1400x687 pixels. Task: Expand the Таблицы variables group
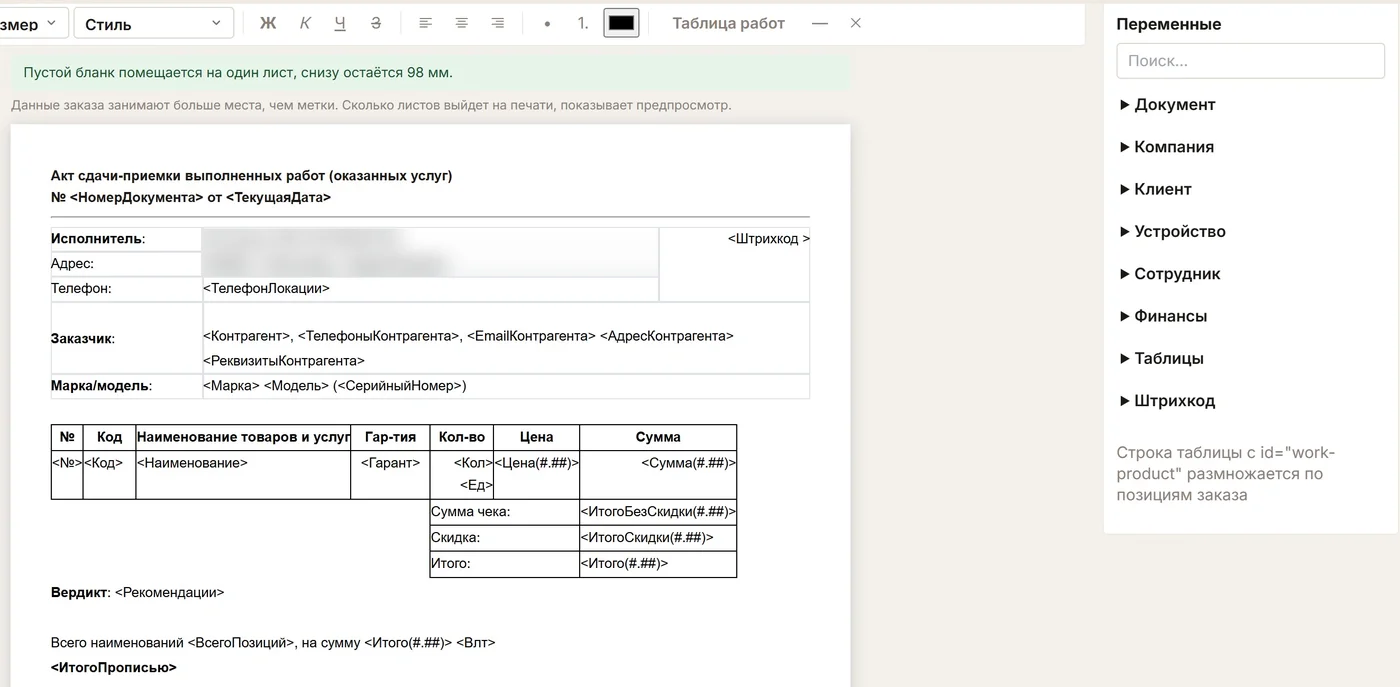1161,359
